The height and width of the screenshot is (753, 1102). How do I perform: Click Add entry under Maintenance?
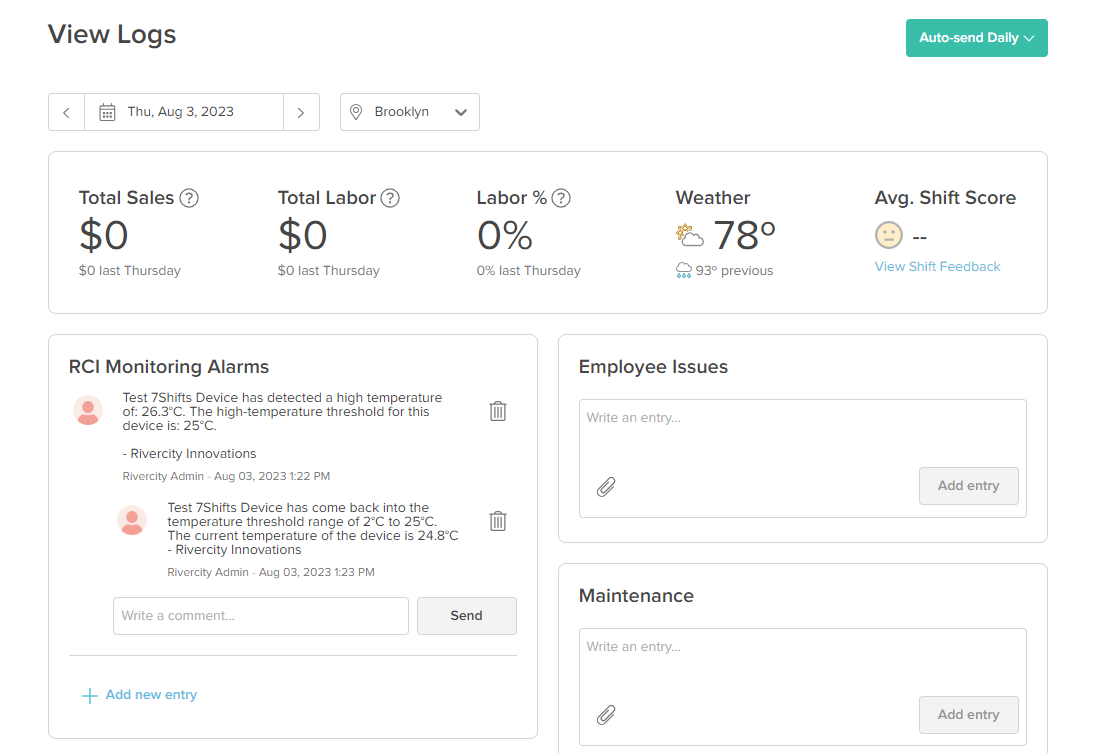coord(968,715)
